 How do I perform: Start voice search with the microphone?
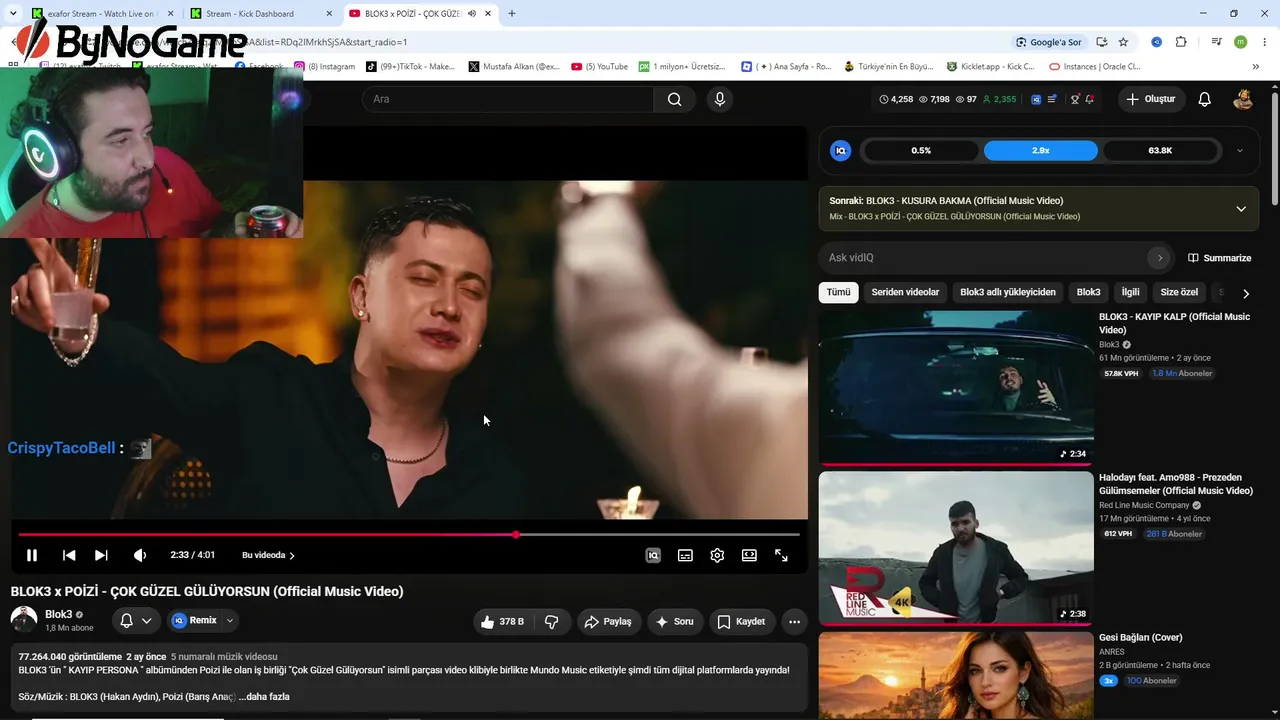(719, 99)
